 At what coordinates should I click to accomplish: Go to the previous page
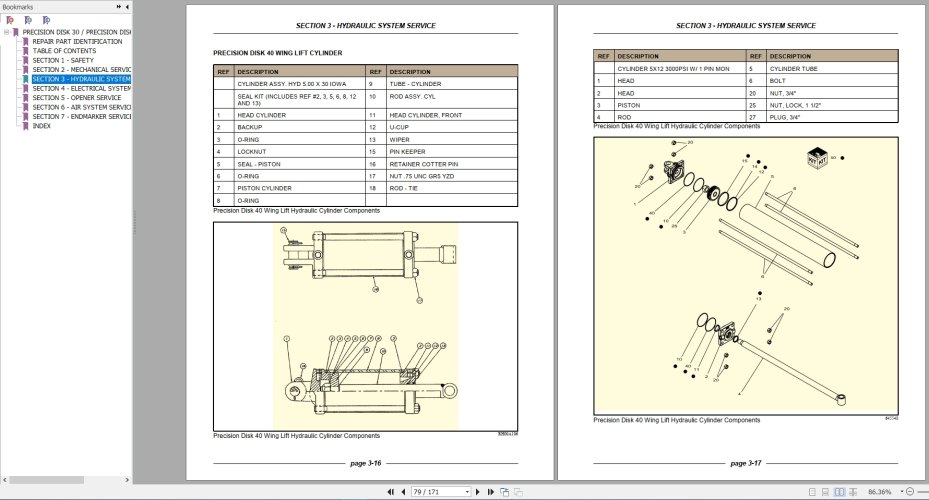coord(403,492)
